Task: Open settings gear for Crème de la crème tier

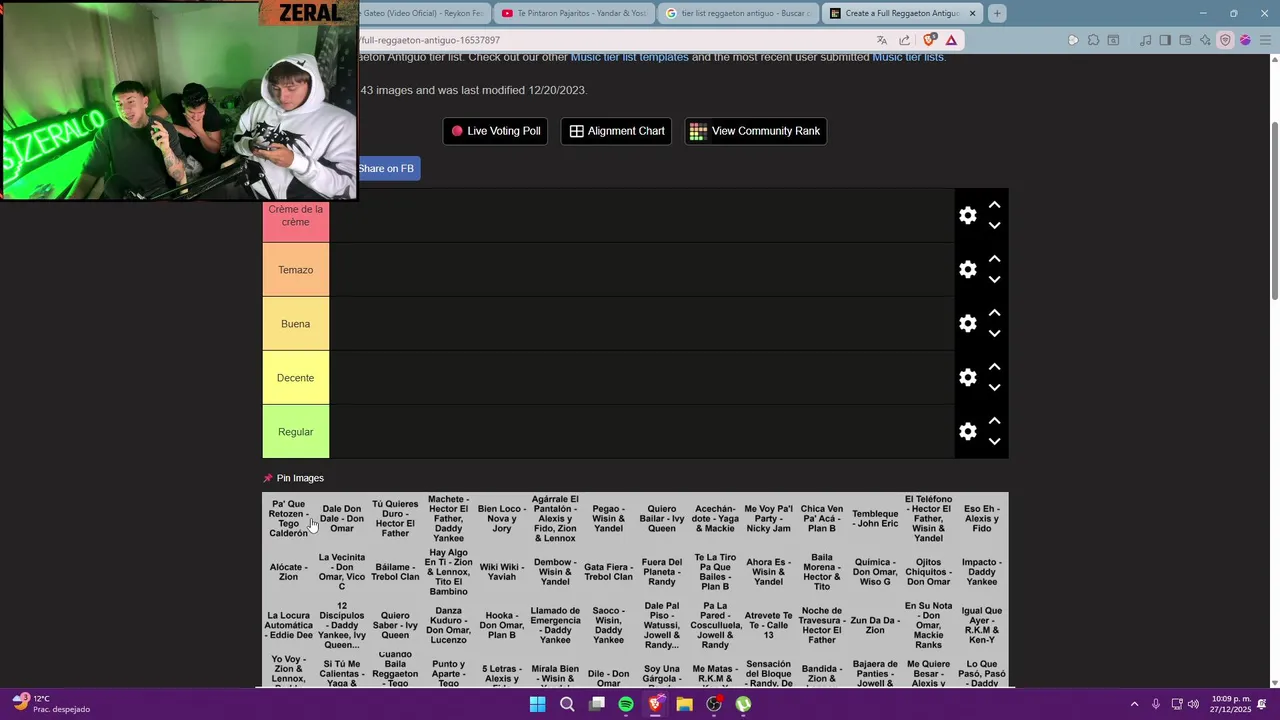Action: coord(967,215)
